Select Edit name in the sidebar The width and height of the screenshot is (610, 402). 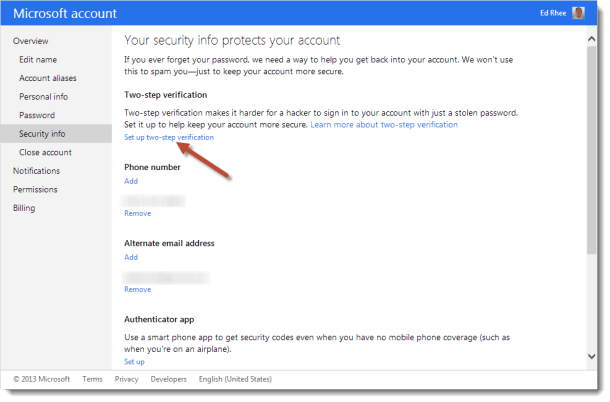[x=38, y=60]
